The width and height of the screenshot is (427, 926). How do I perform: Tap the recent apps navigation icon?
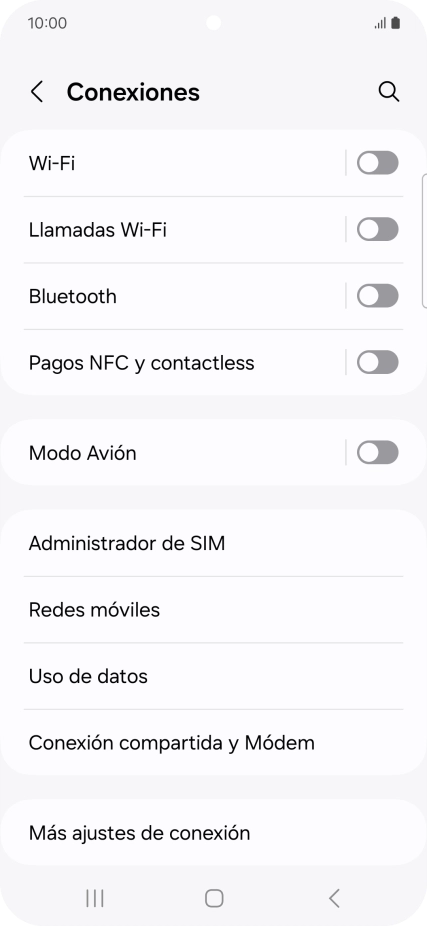coord(94,898)
